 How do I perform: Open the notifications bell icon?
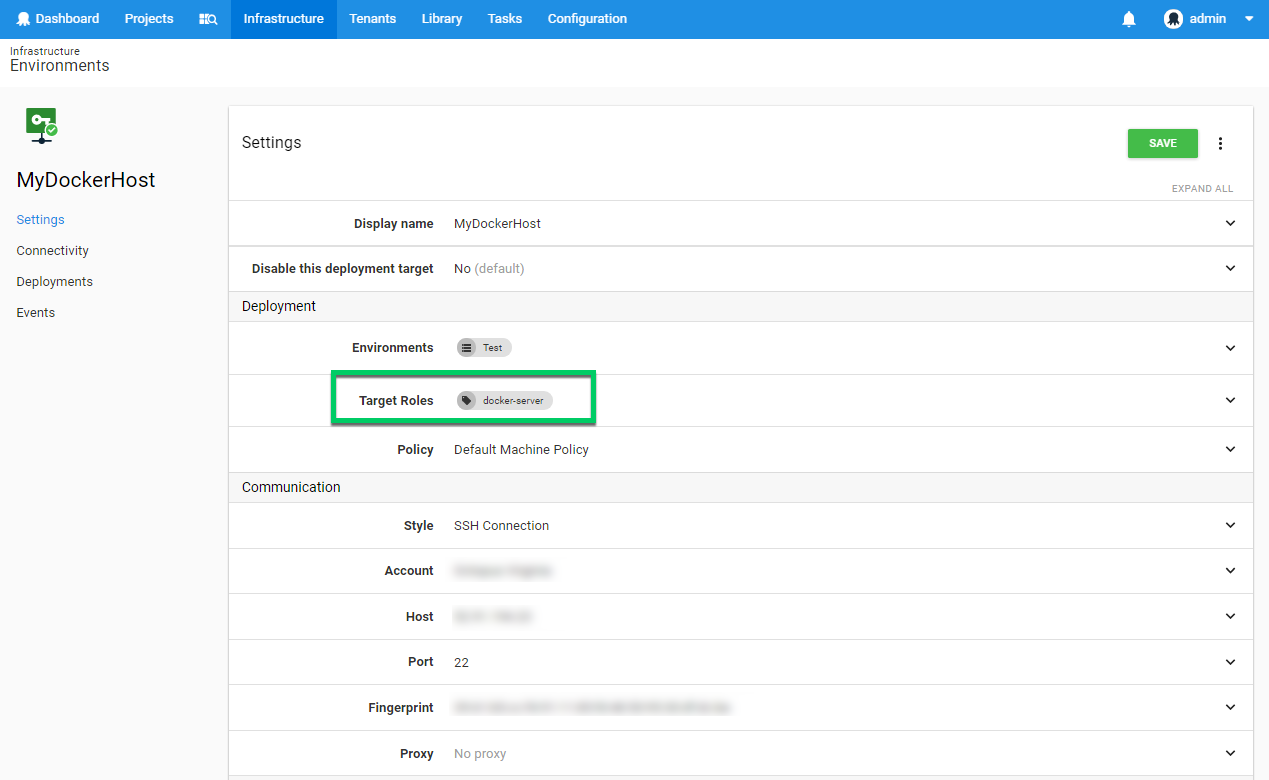pos(1128,19)
